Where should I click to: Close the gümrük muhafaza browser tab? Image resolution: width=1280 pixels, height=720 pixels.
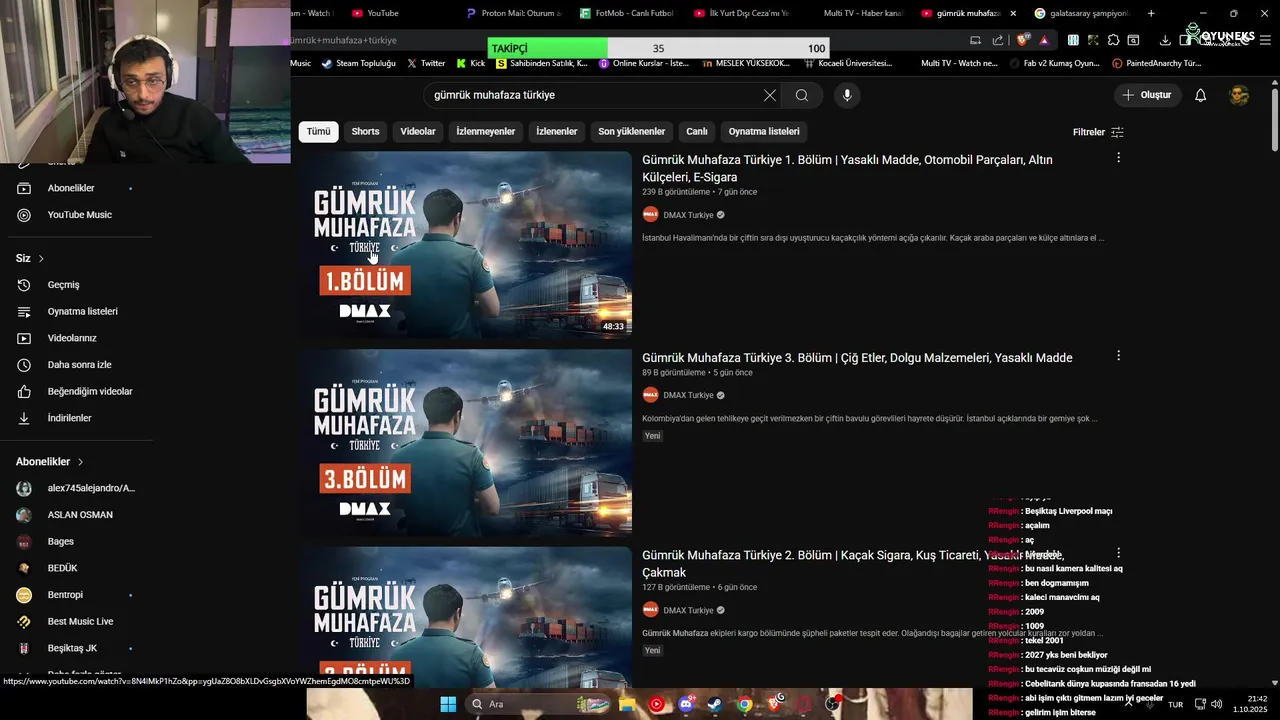[x=1013, y=13]
